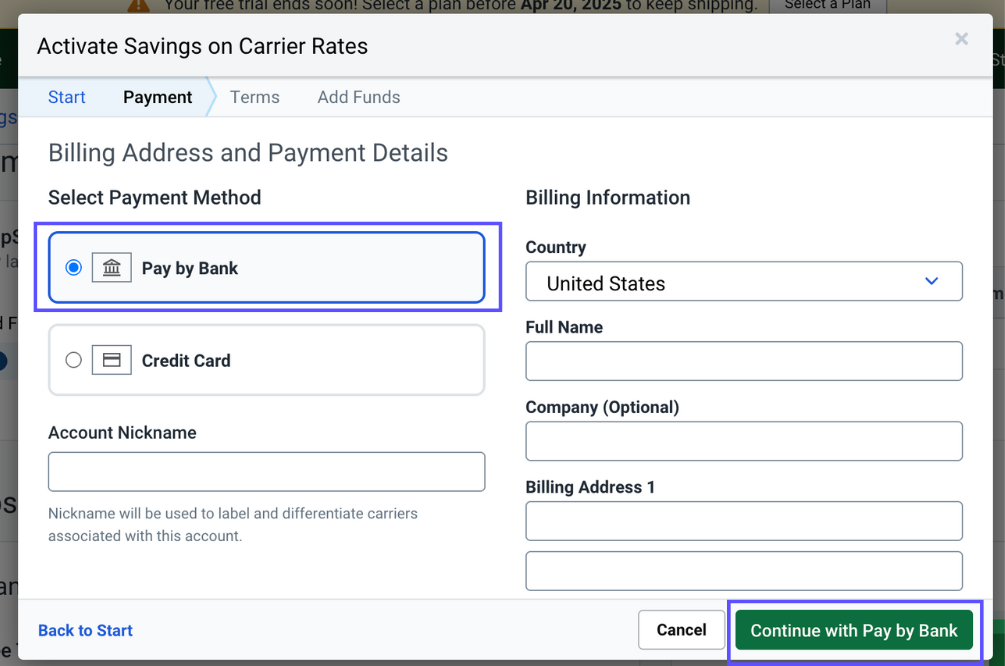The image size is (1005, 666).
Task: Click the Full Name input field
Action: pos(744,361)
